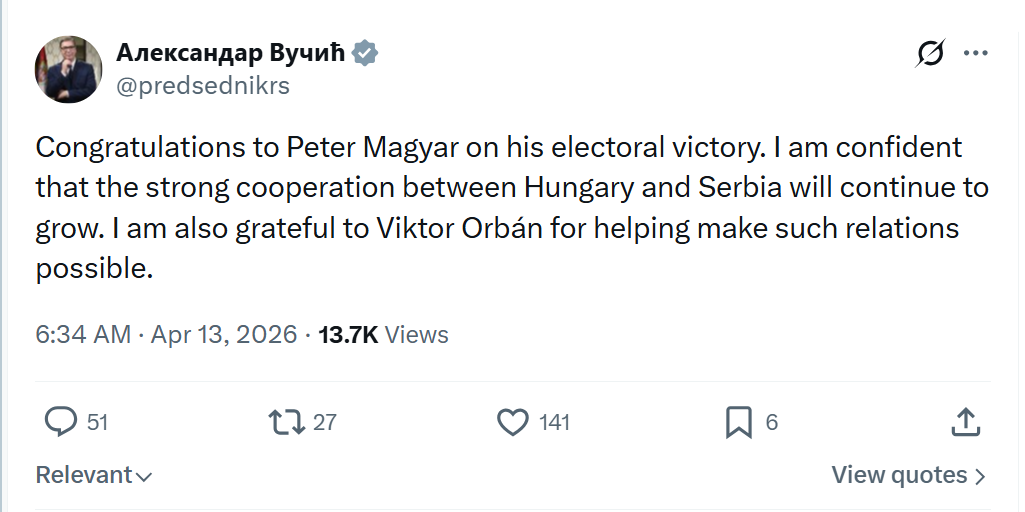The image size is (1025, 512).
Task: Click the 51 replies count
Action: pos(97,423)
